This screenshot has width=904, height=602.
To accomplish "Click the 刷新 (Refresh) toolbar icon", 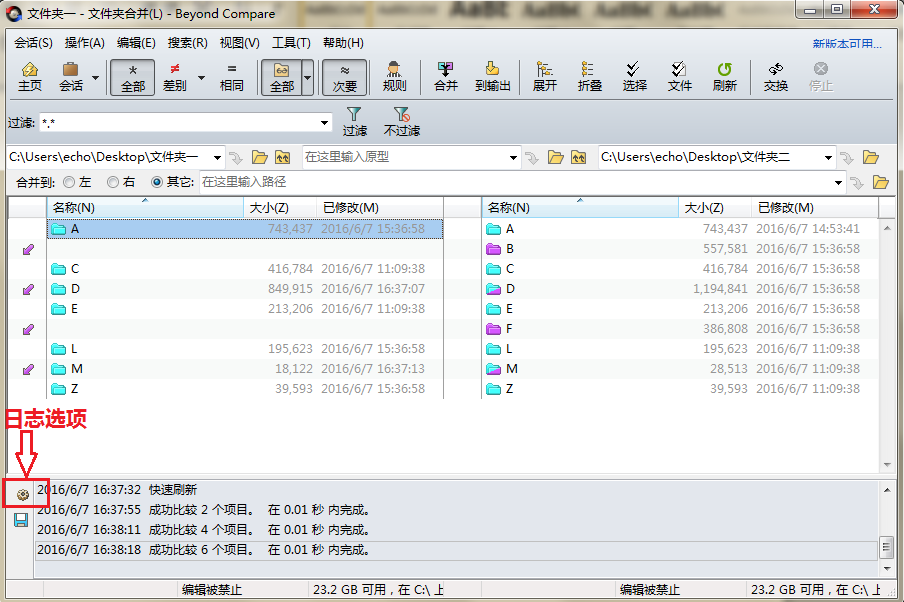I will click(x=724, y=77).
